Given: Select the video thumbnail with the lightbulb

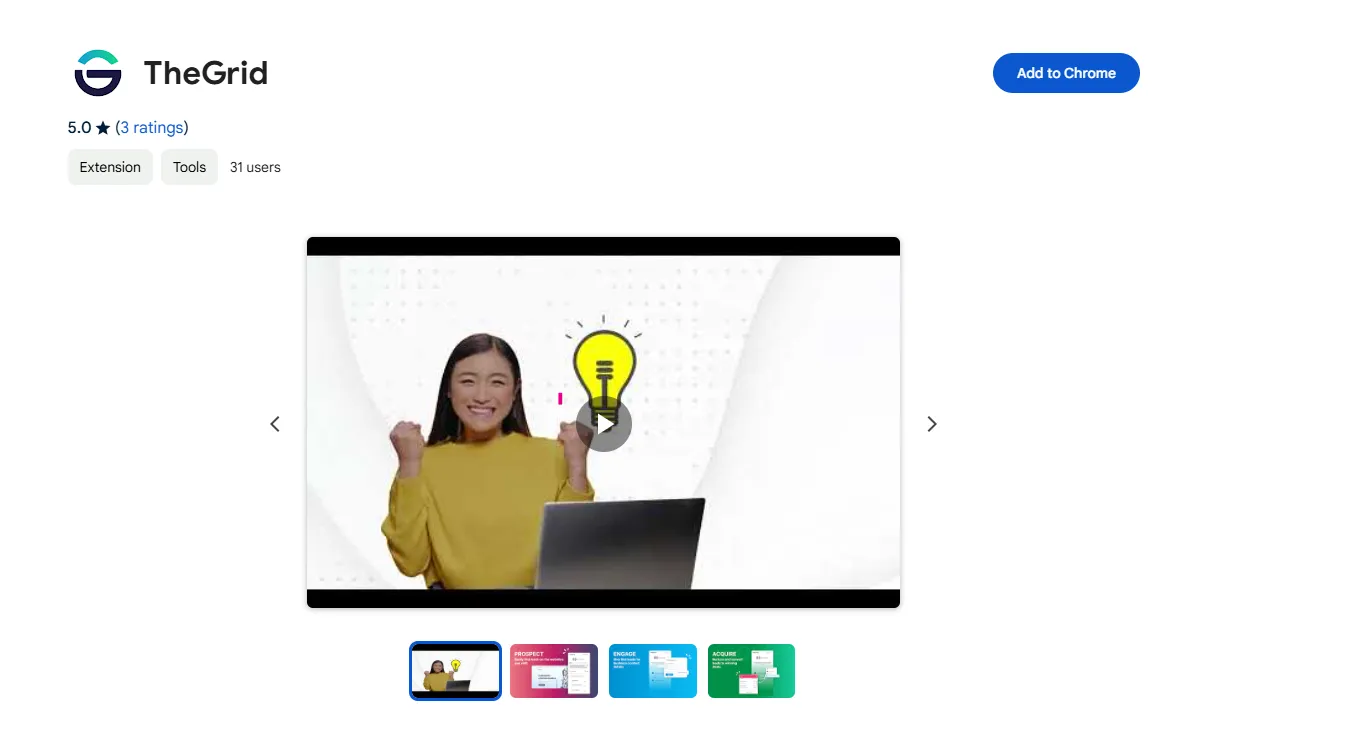Looking at the screenshot, I should [x=455, y=671].
